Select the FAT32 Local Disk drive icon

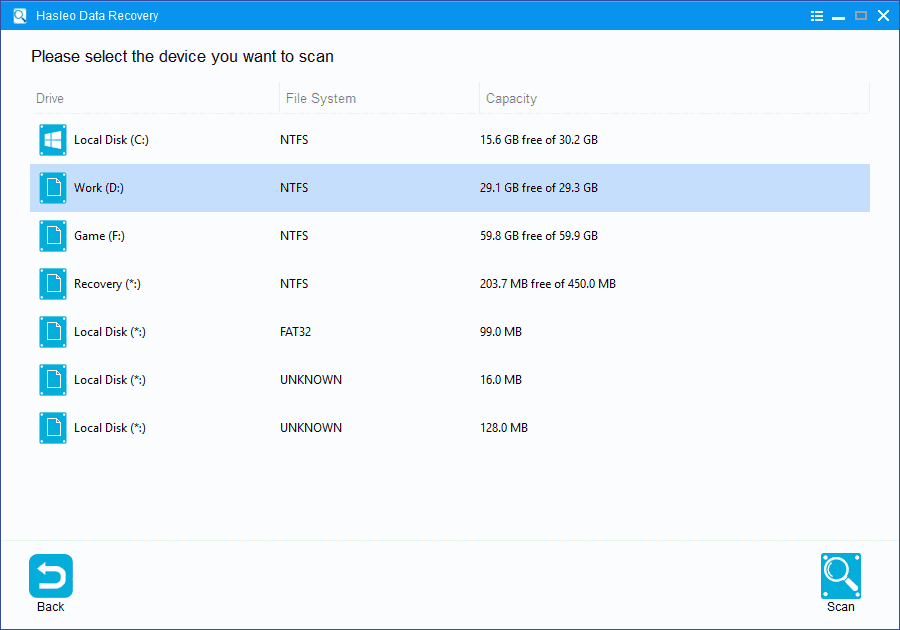pos(52,331)
